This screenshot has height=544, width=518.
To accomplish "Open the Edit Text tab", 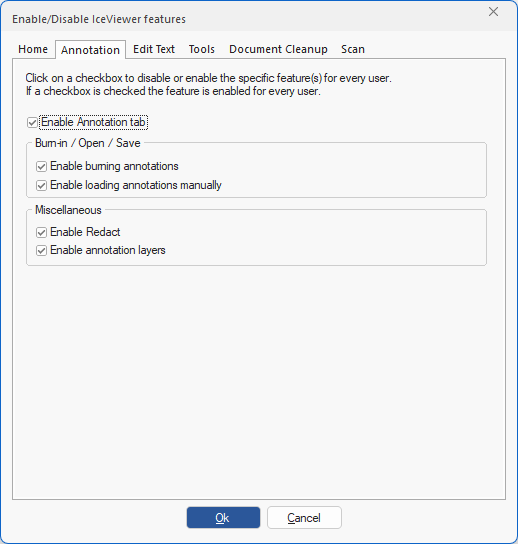I will [x=154, y=49].
